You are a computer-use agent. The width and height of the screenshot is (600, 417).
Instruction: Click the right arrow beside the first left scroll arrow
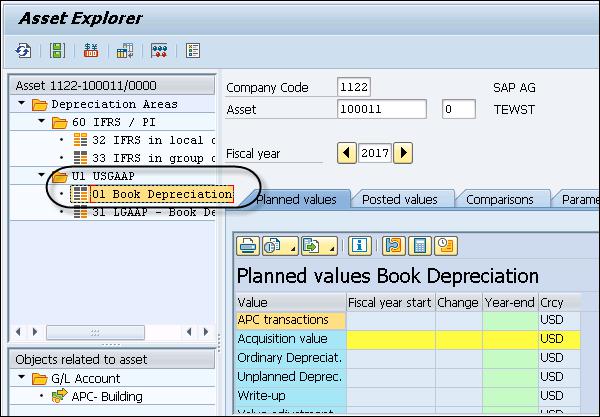coord(35,332)
